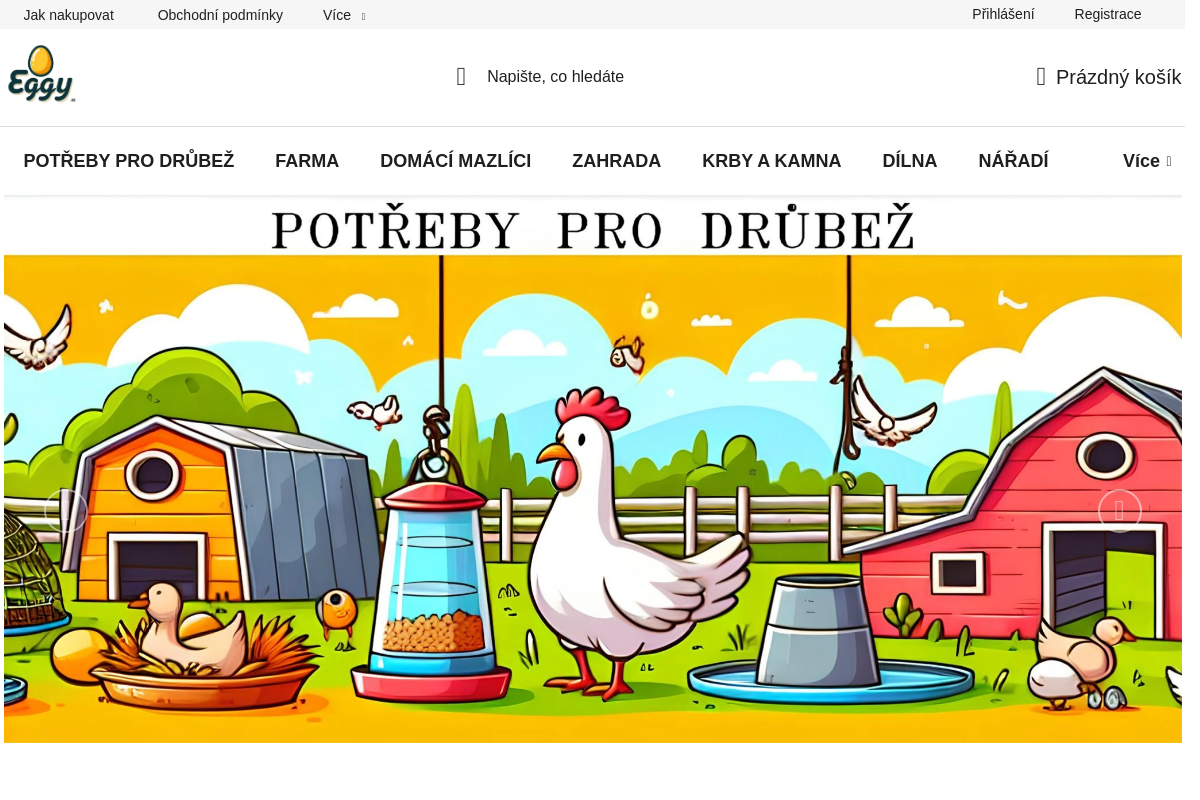Open Krby a kamna category
1200x800 pixels.
click(772, 161)
